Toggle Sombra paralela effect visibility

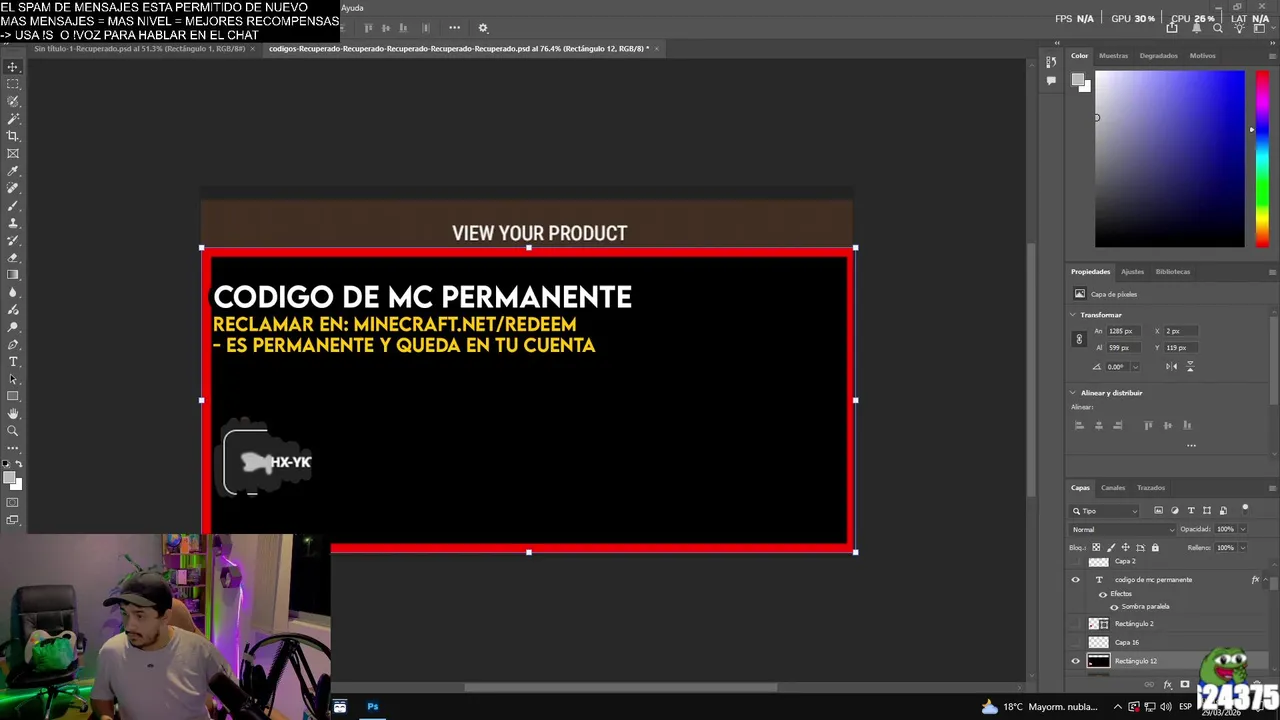coord(1114,607)
